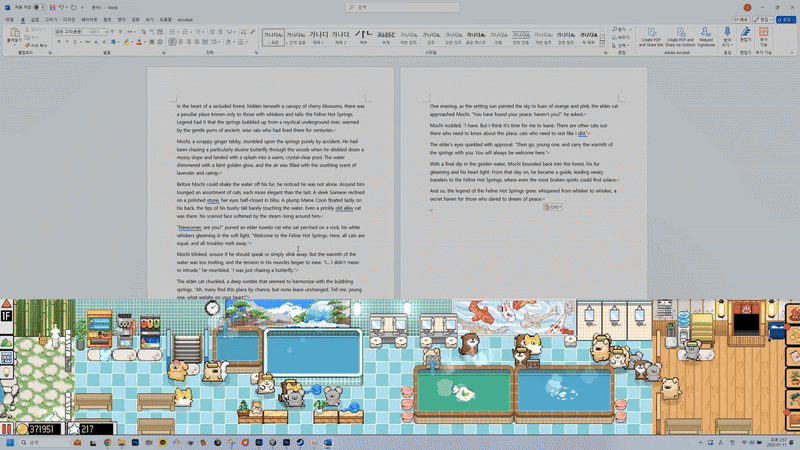Click Create PDF and Share via Outlook
This screenshot has width=800, height=450.
click(x=680, y=38)
